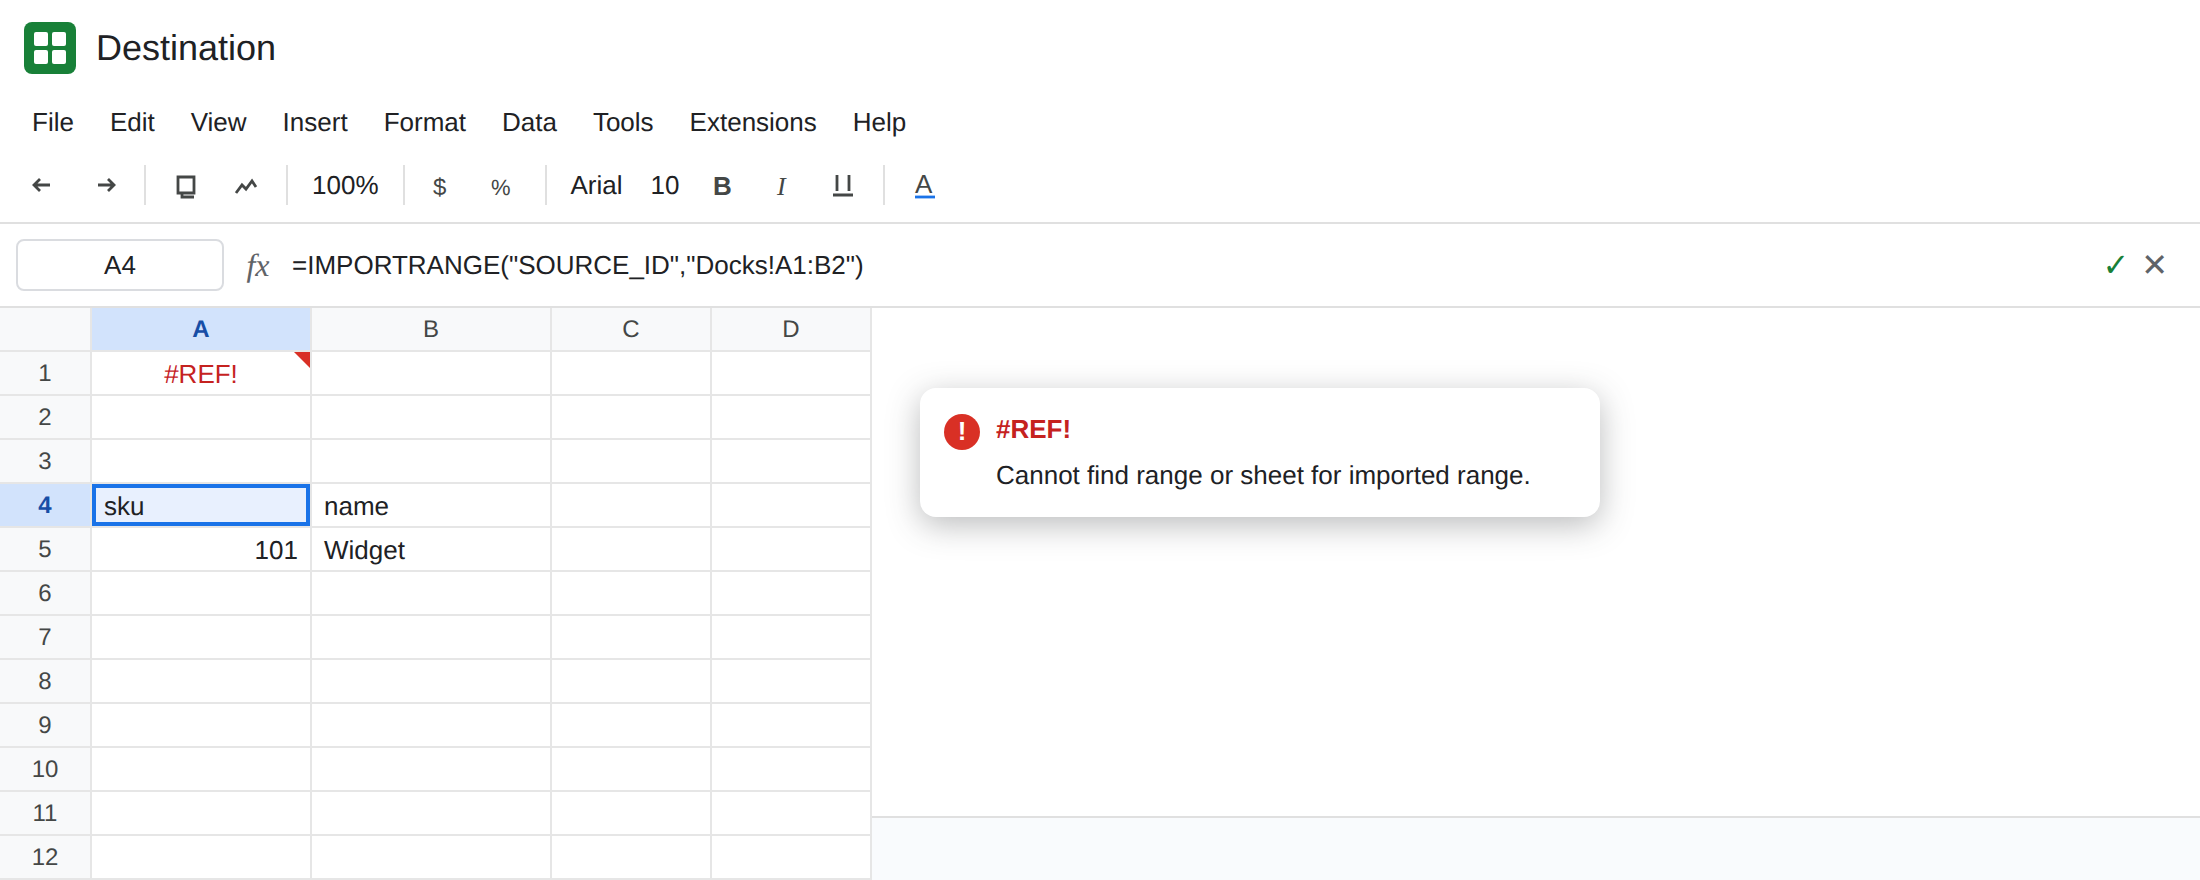Open the Edit menu

click(x=132, y=122)
